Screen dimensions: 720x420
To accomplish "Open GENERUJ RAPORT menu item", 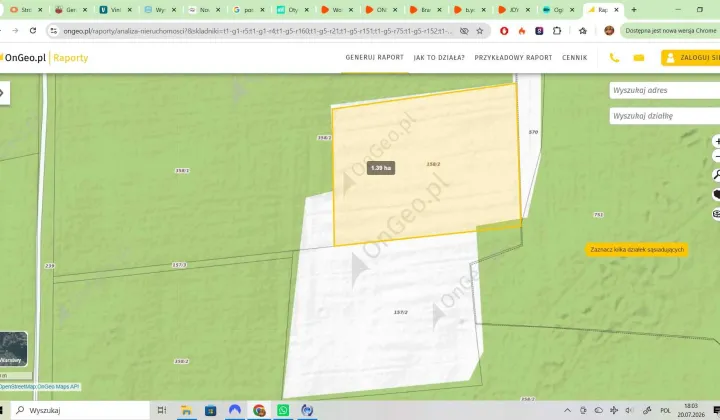I will pos(374,57).
